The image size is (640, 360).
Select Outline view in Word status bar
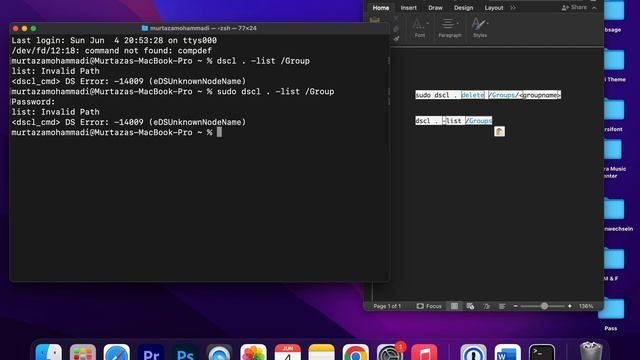pyautogui.click(x=486, y=306)
